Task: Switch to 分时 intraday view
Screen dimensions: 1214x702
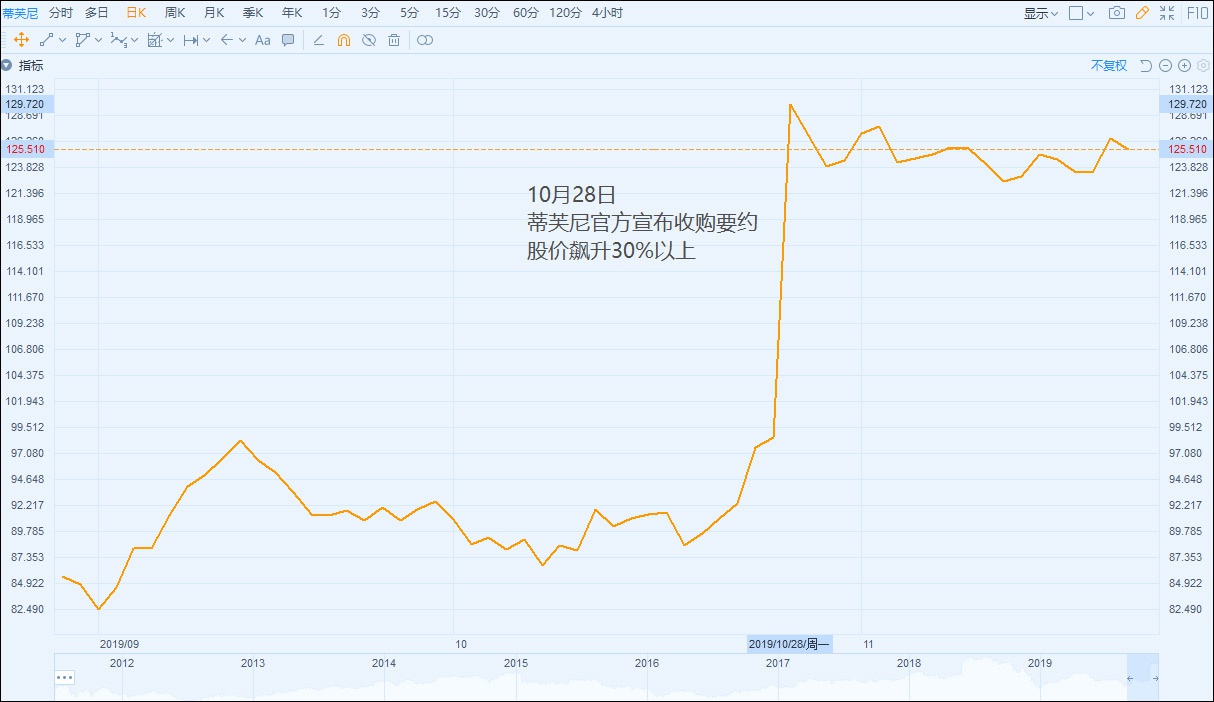Action: 61,13
